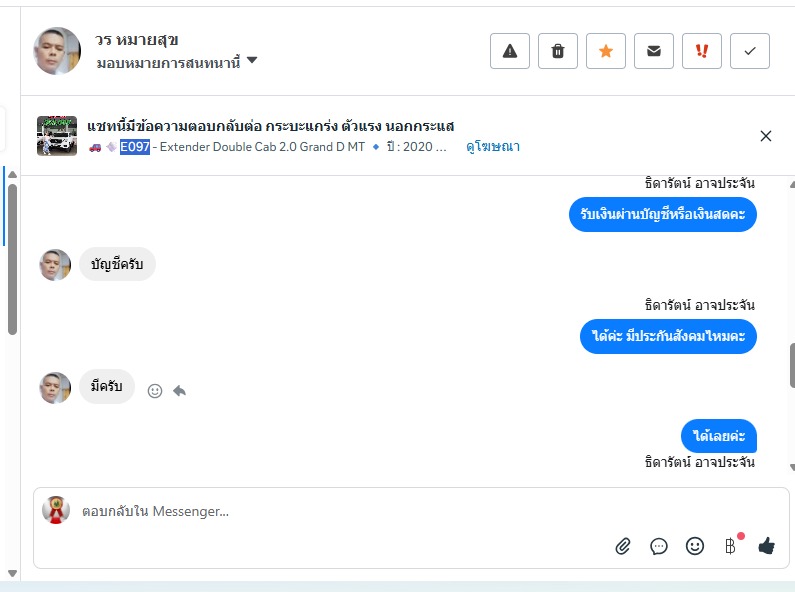The height and width of the screenshot is (592, 795).
Task: Close the ad reply banner
Action: (x=766, y=136)
